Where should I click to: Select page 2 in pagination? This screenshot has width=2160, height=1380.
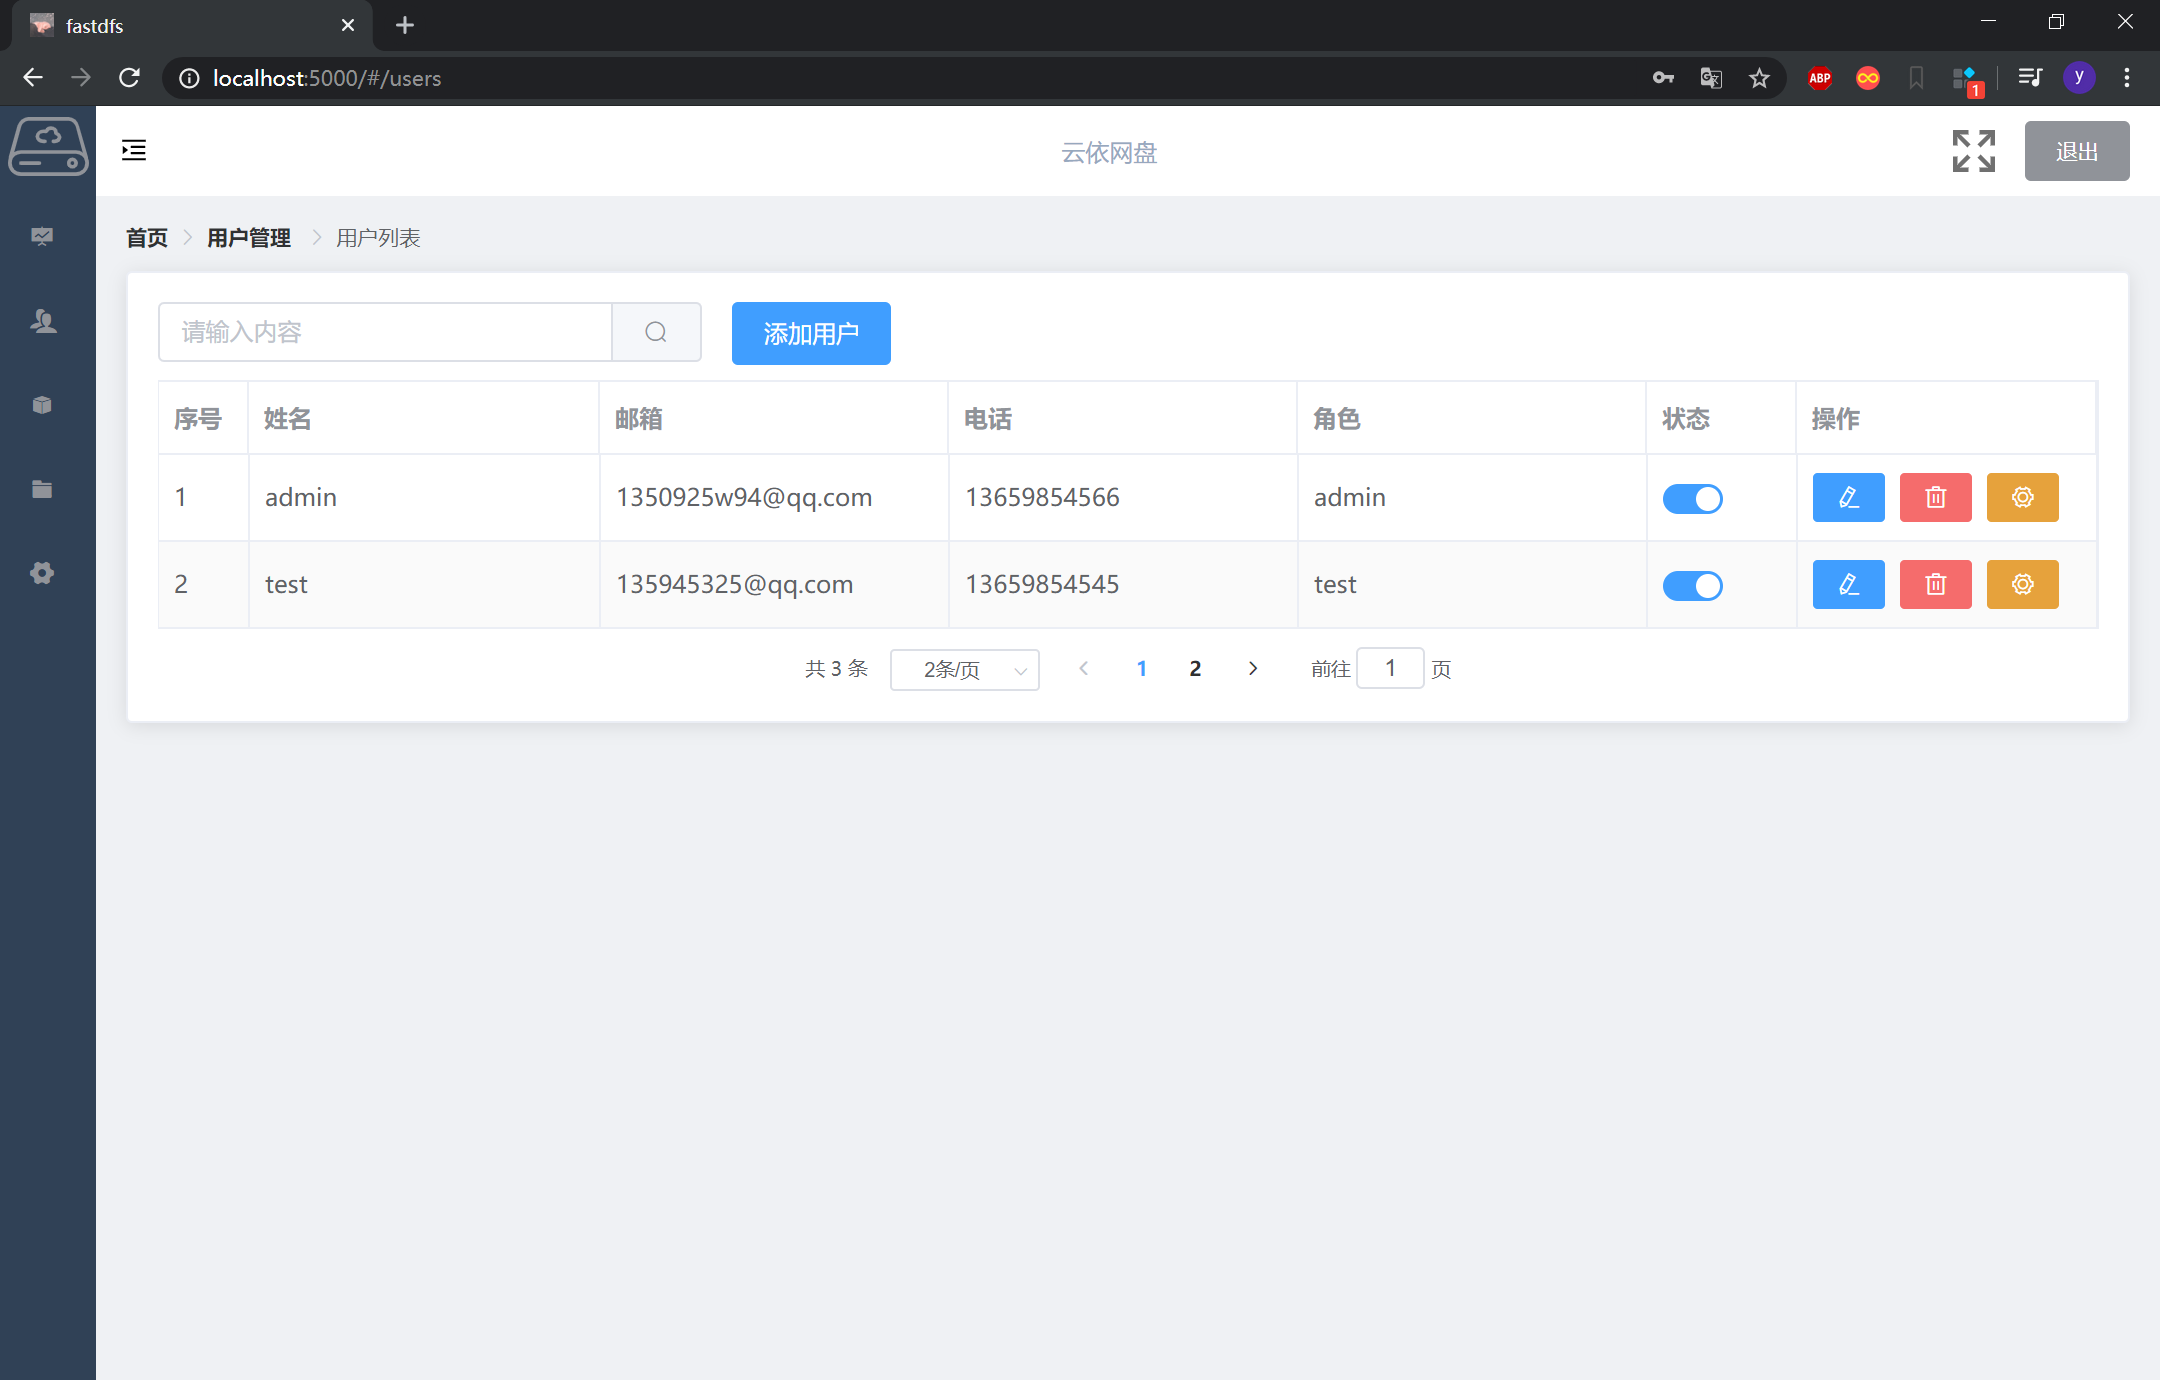1195,668
